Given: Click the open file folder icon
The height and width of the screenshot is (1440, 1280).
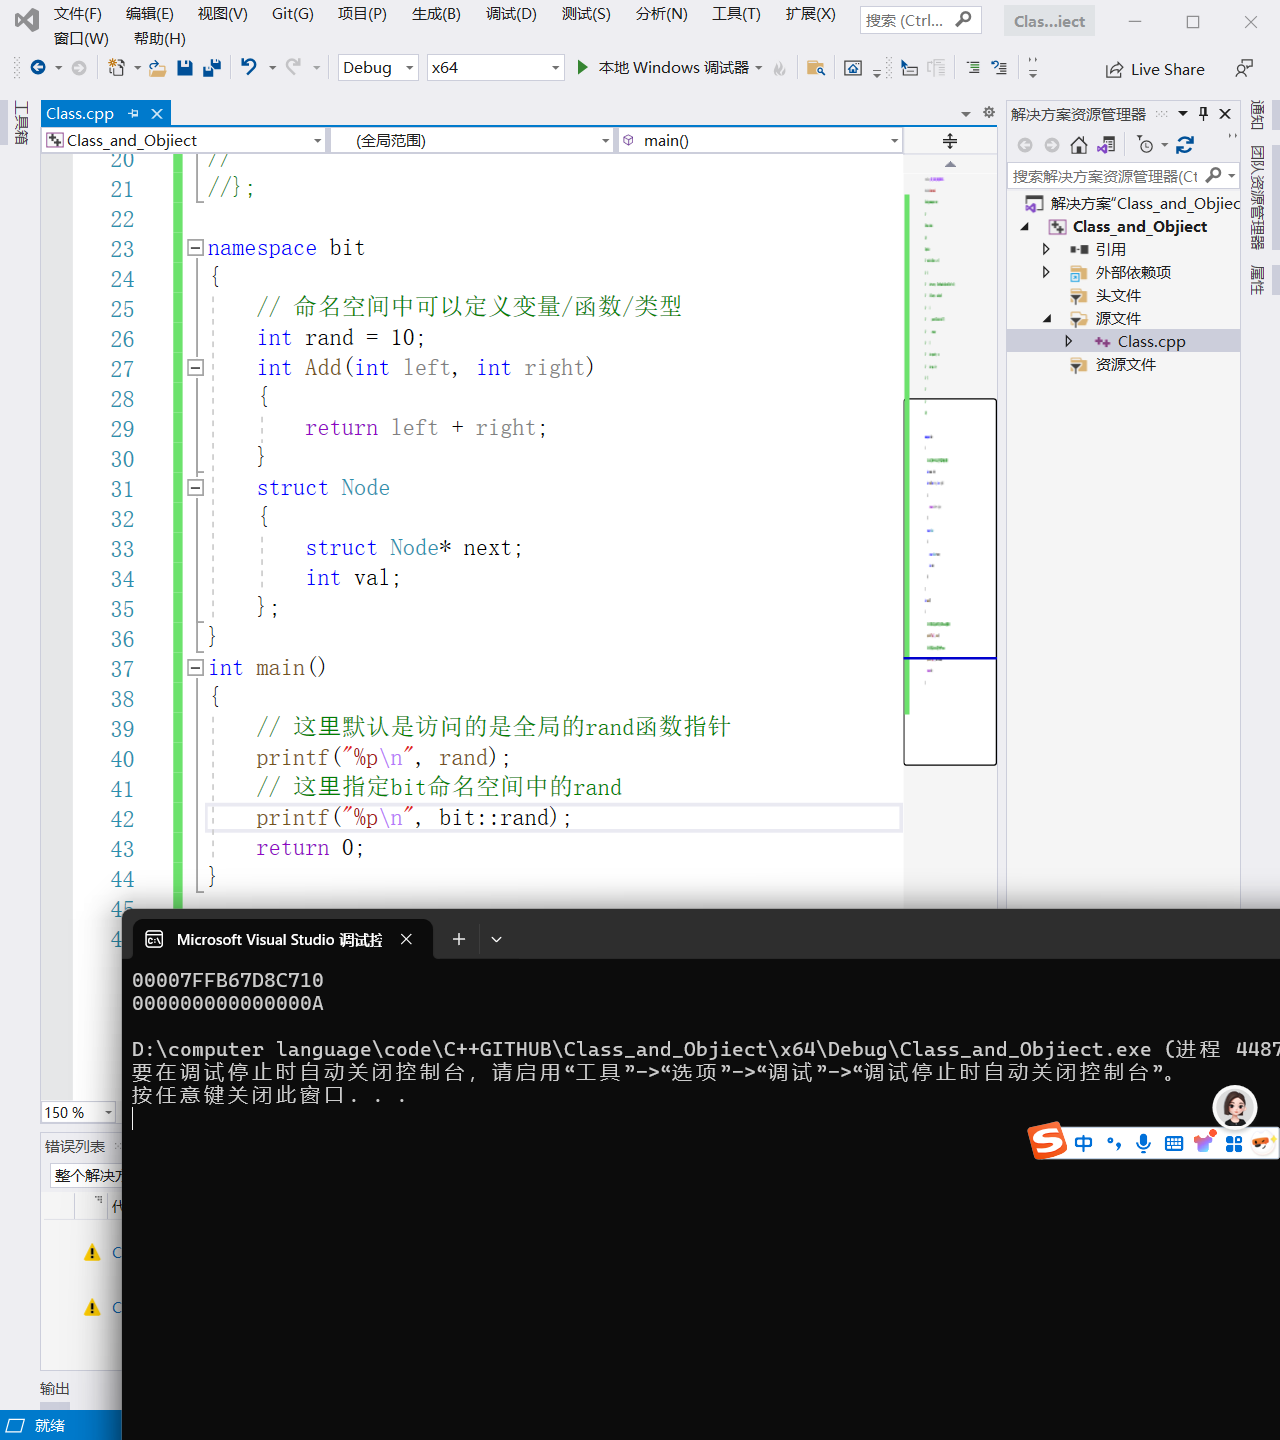Looking at the screenshot, I should tap(157, 67).
